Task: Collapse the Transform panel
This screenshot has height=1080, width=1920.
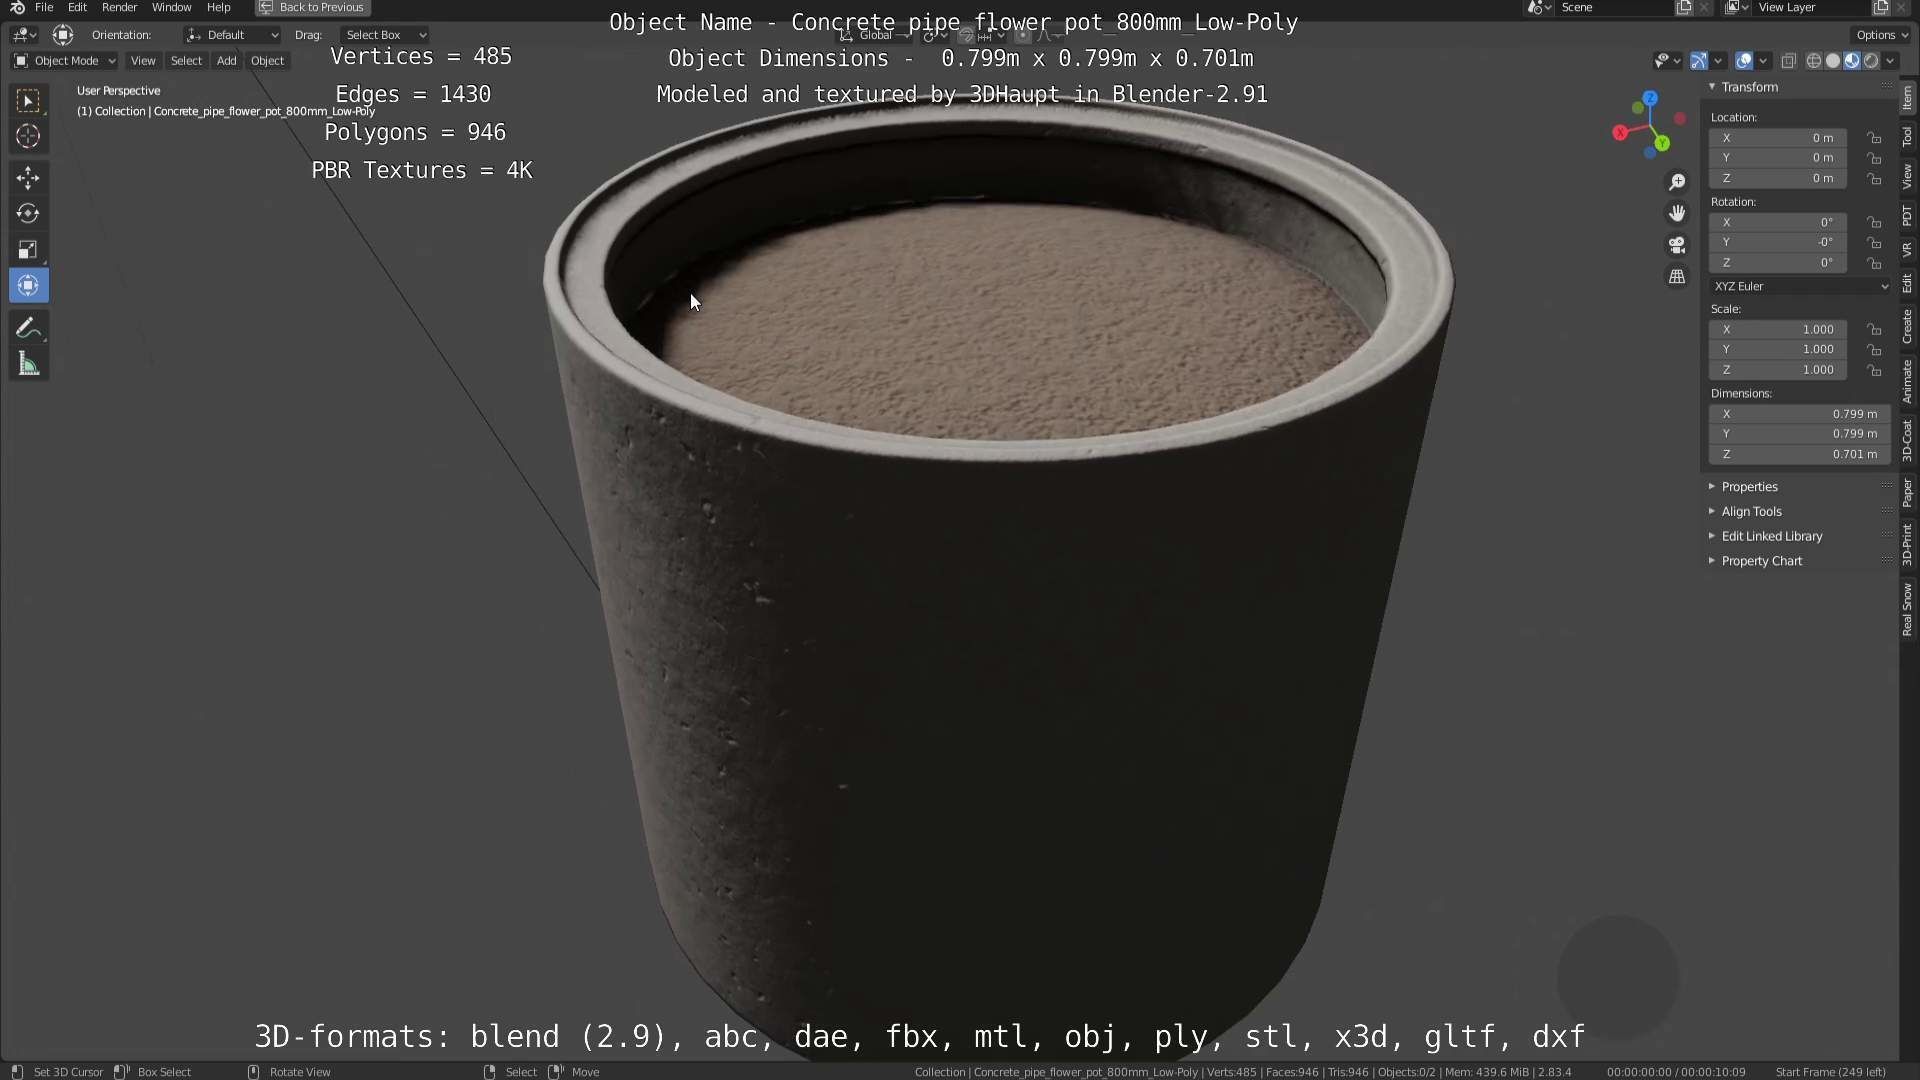Action: click(1749, 87)
